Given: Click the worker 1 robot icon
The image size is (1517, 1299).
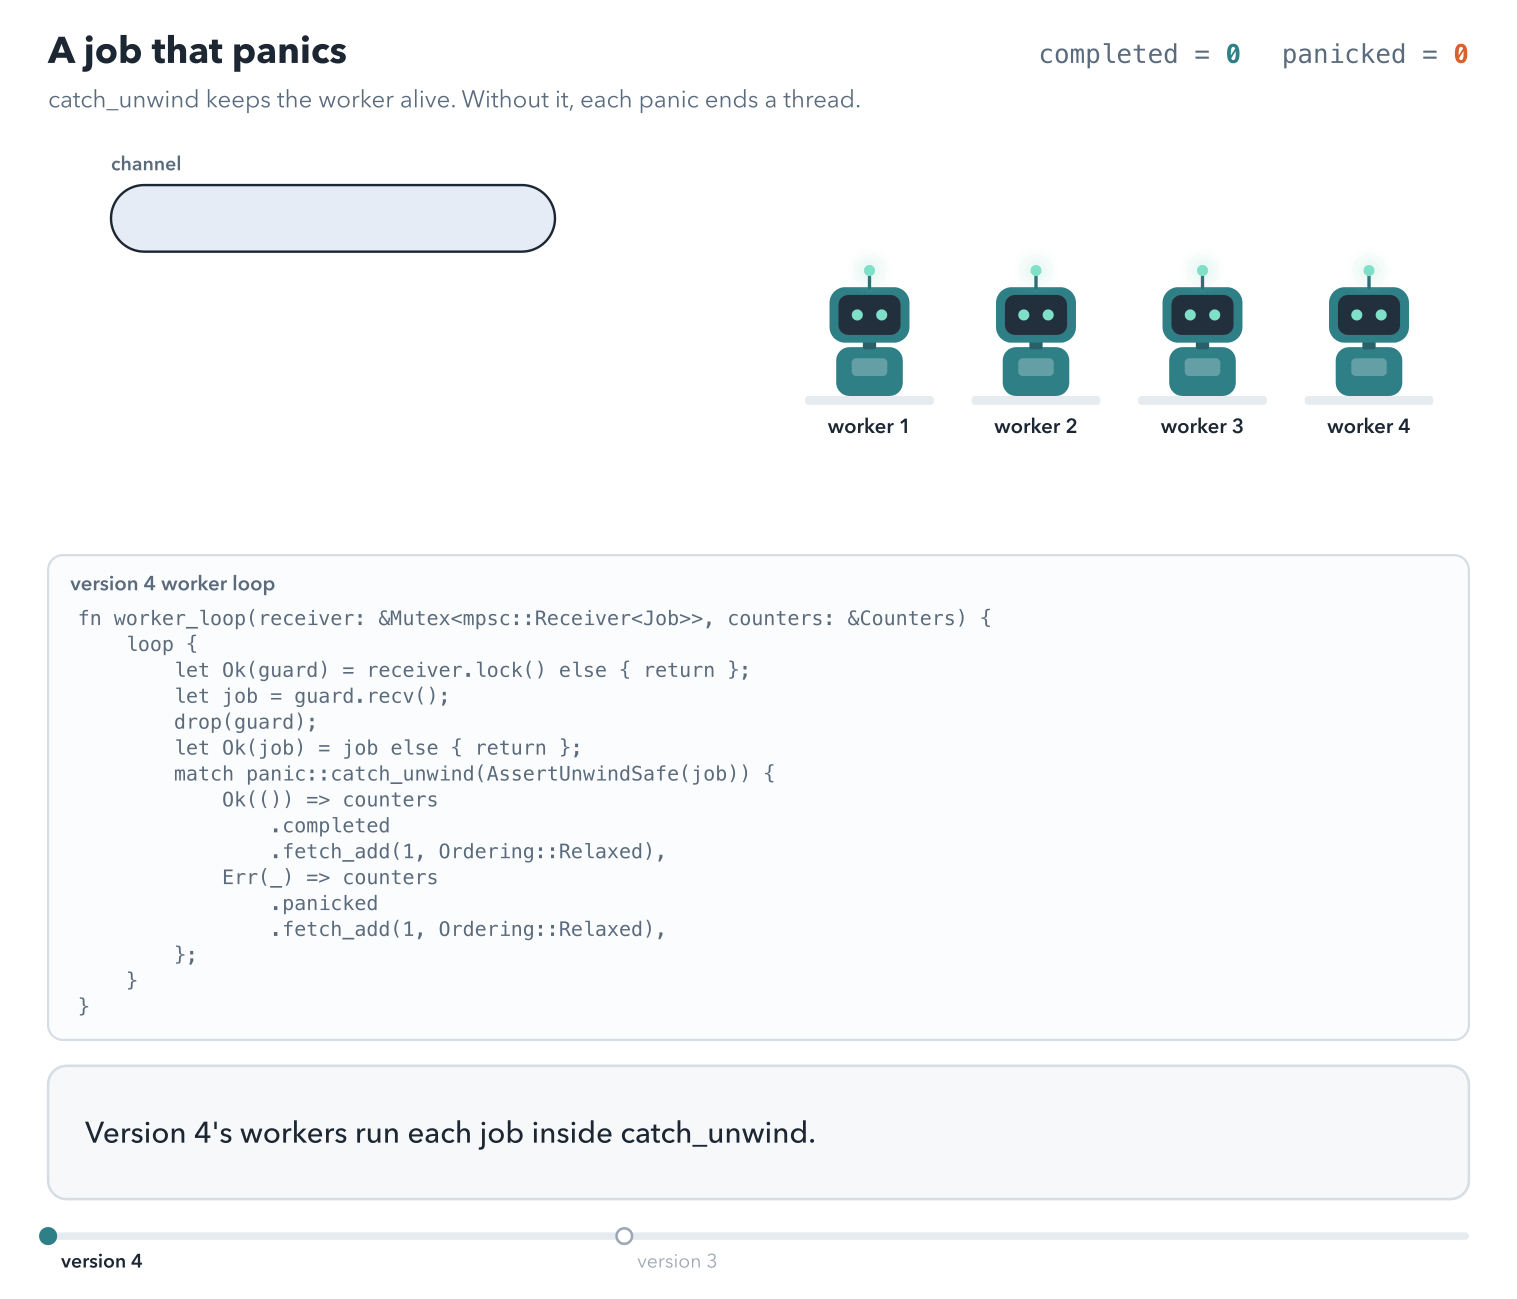Looking at the screenshot, I should pos(869,331).
